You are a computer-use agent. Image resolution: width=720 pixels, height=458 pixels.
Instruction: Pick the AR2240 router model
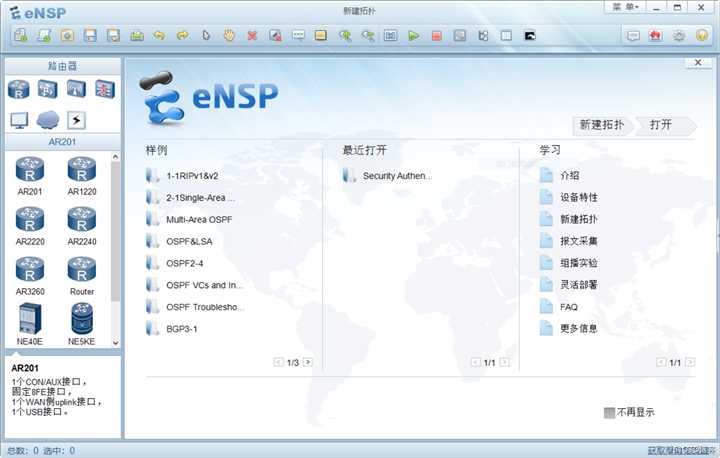point(82,226)
